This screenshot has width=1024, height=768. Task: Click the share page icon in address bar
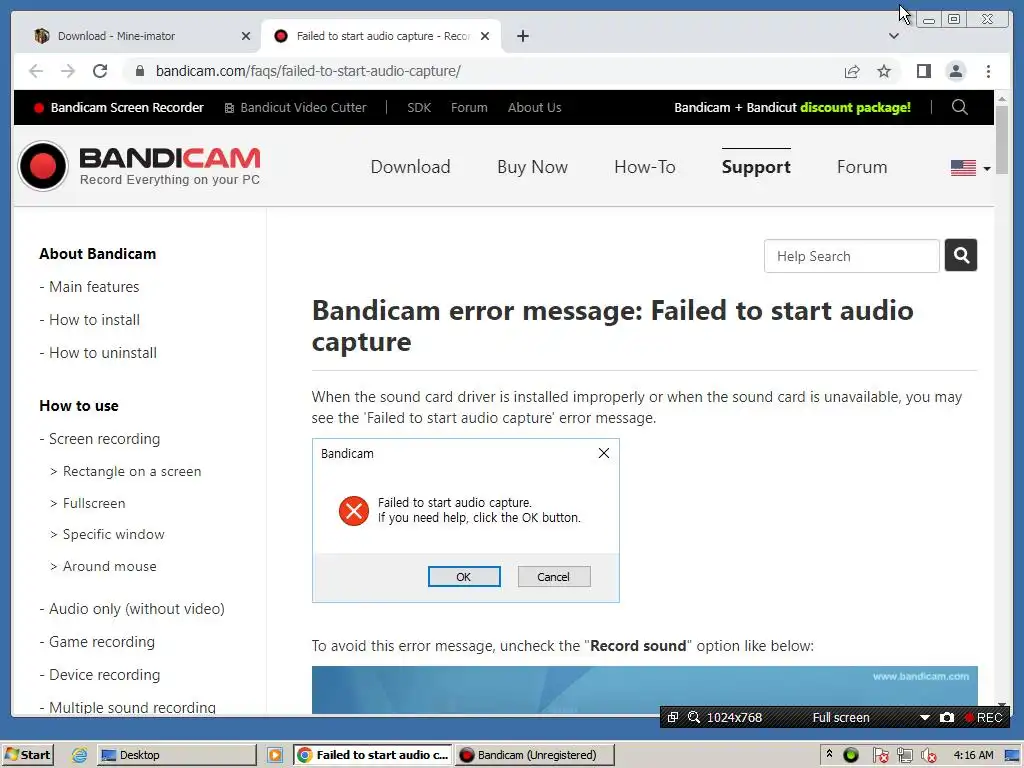click(852, 71)
